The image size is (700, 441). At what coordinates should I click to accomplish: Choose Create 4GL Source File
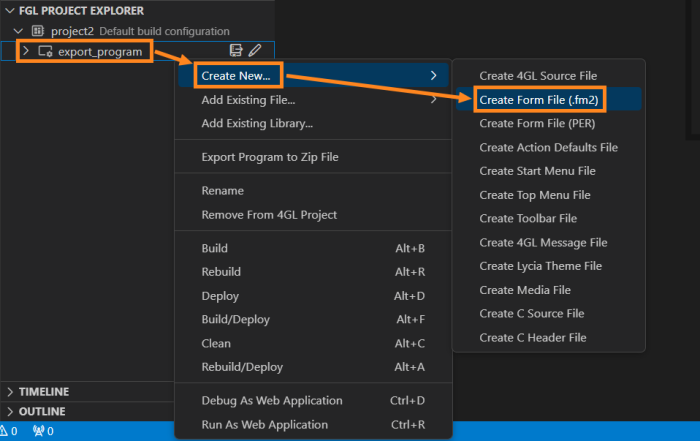coord(537,75)
